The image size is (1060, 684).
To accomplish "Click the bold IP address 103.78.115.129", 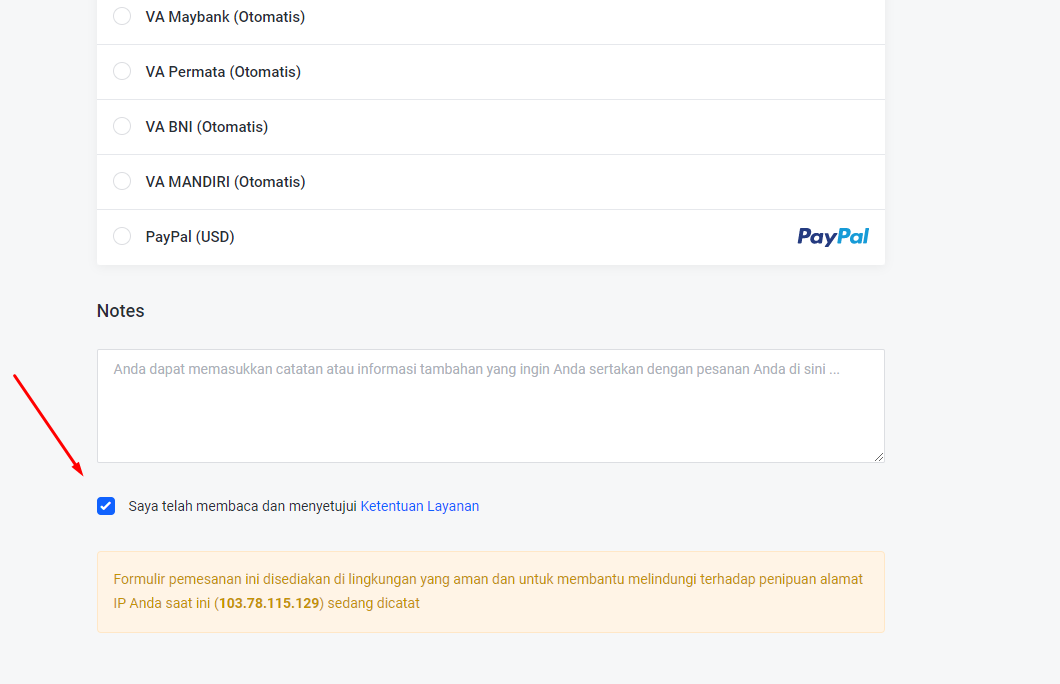I will point(269,603).
